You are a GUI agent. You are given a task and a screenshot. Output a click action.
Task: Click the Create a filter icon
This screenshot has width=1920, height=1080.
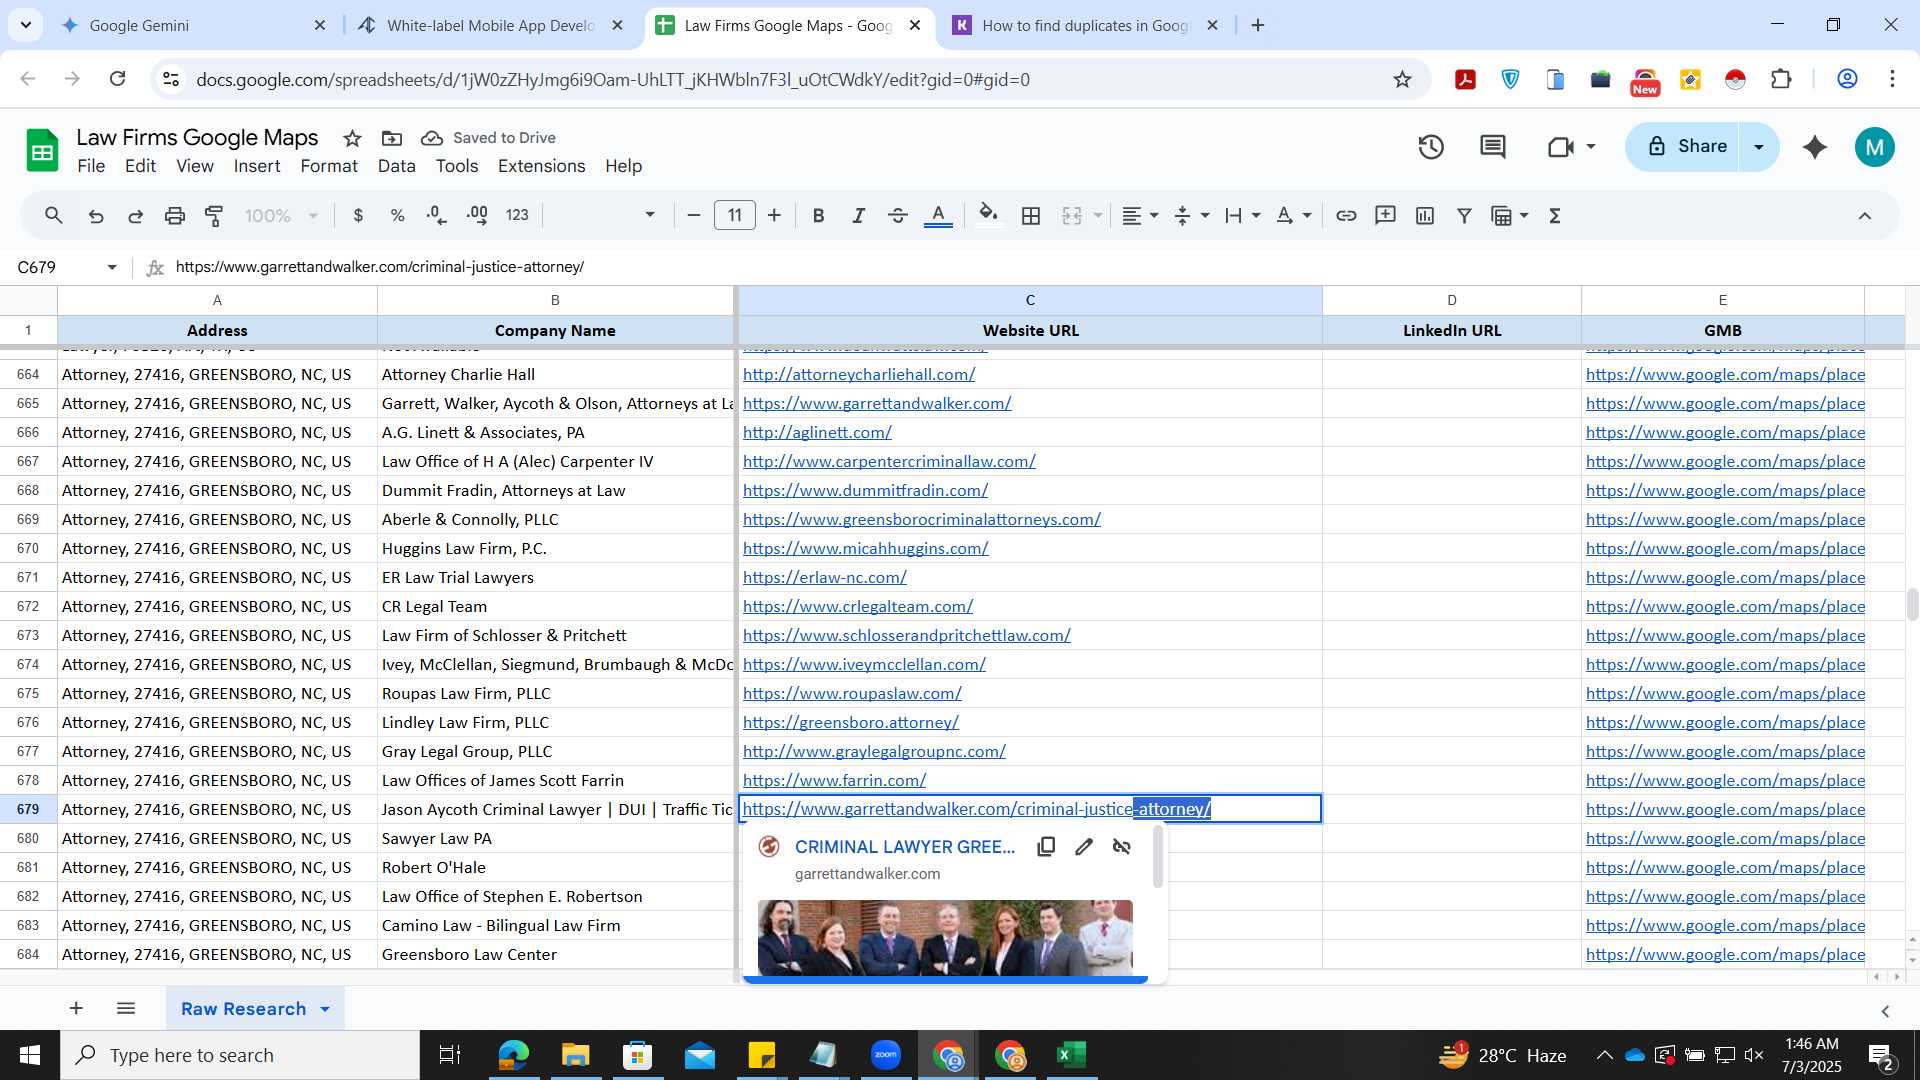pos(1464,216)
